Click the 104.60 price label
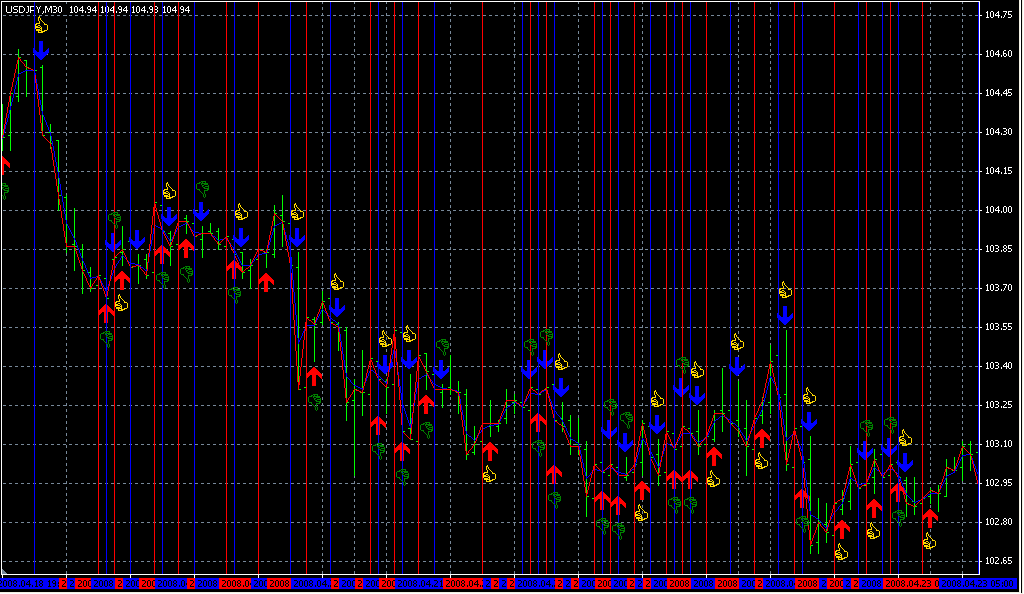 coord(999,54)
